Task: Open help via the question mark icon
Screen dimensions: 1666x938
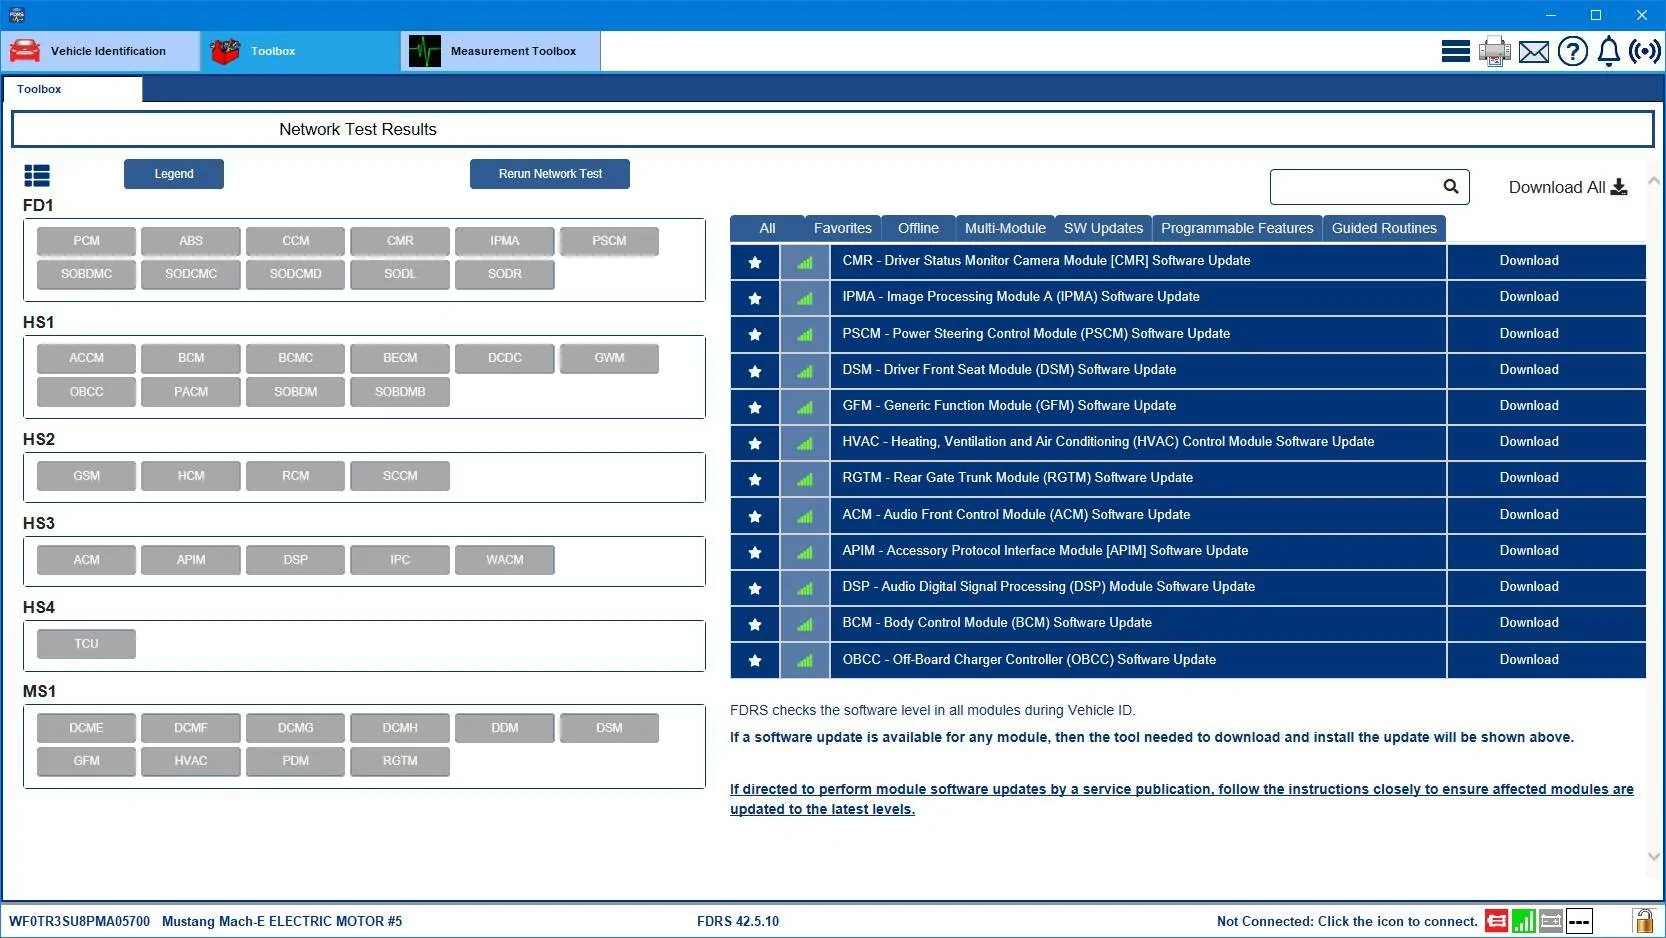Action: (x=1573, y=51)
